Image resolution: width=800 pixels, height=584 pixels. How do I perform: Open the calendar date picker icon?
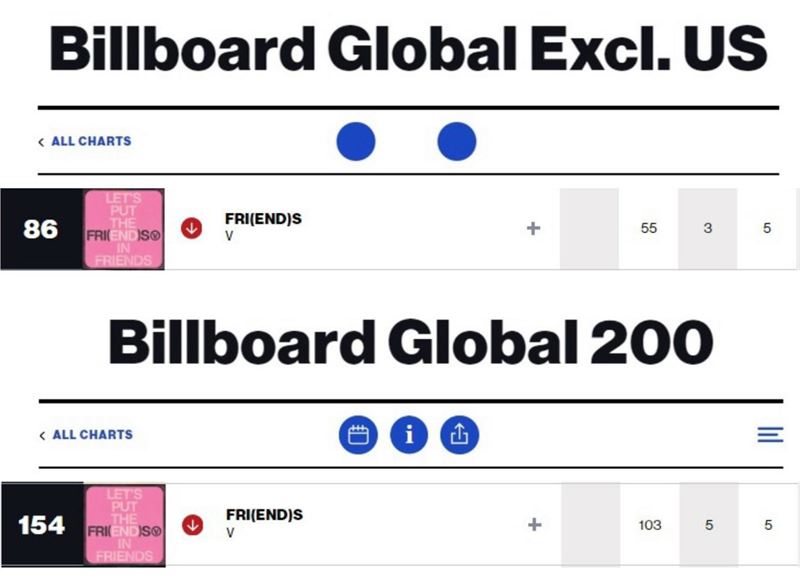point(358,435)
